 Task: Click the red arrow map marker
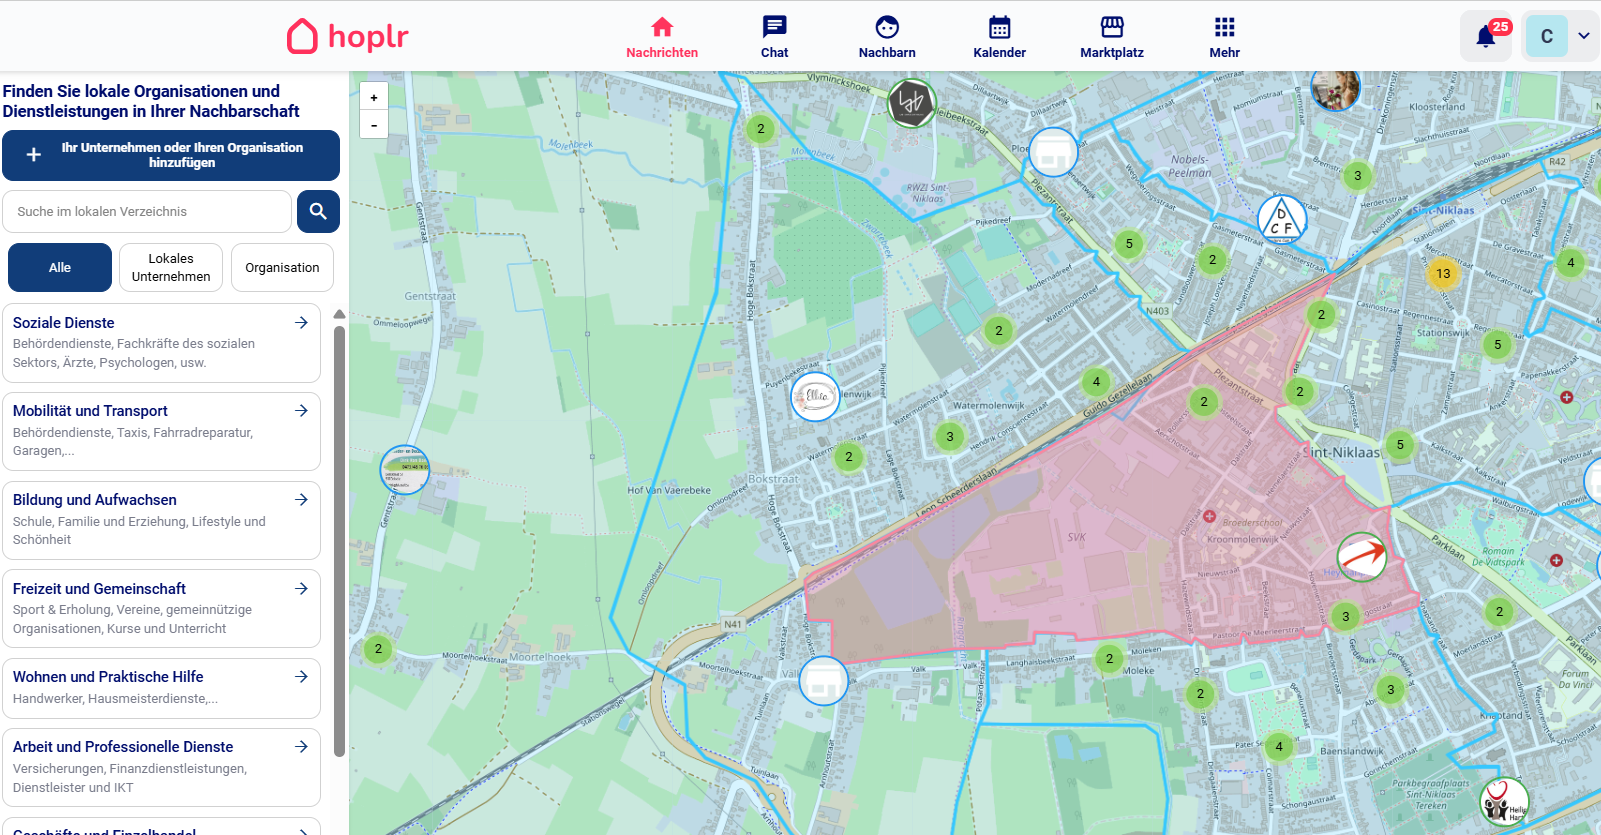(1362, 556)
